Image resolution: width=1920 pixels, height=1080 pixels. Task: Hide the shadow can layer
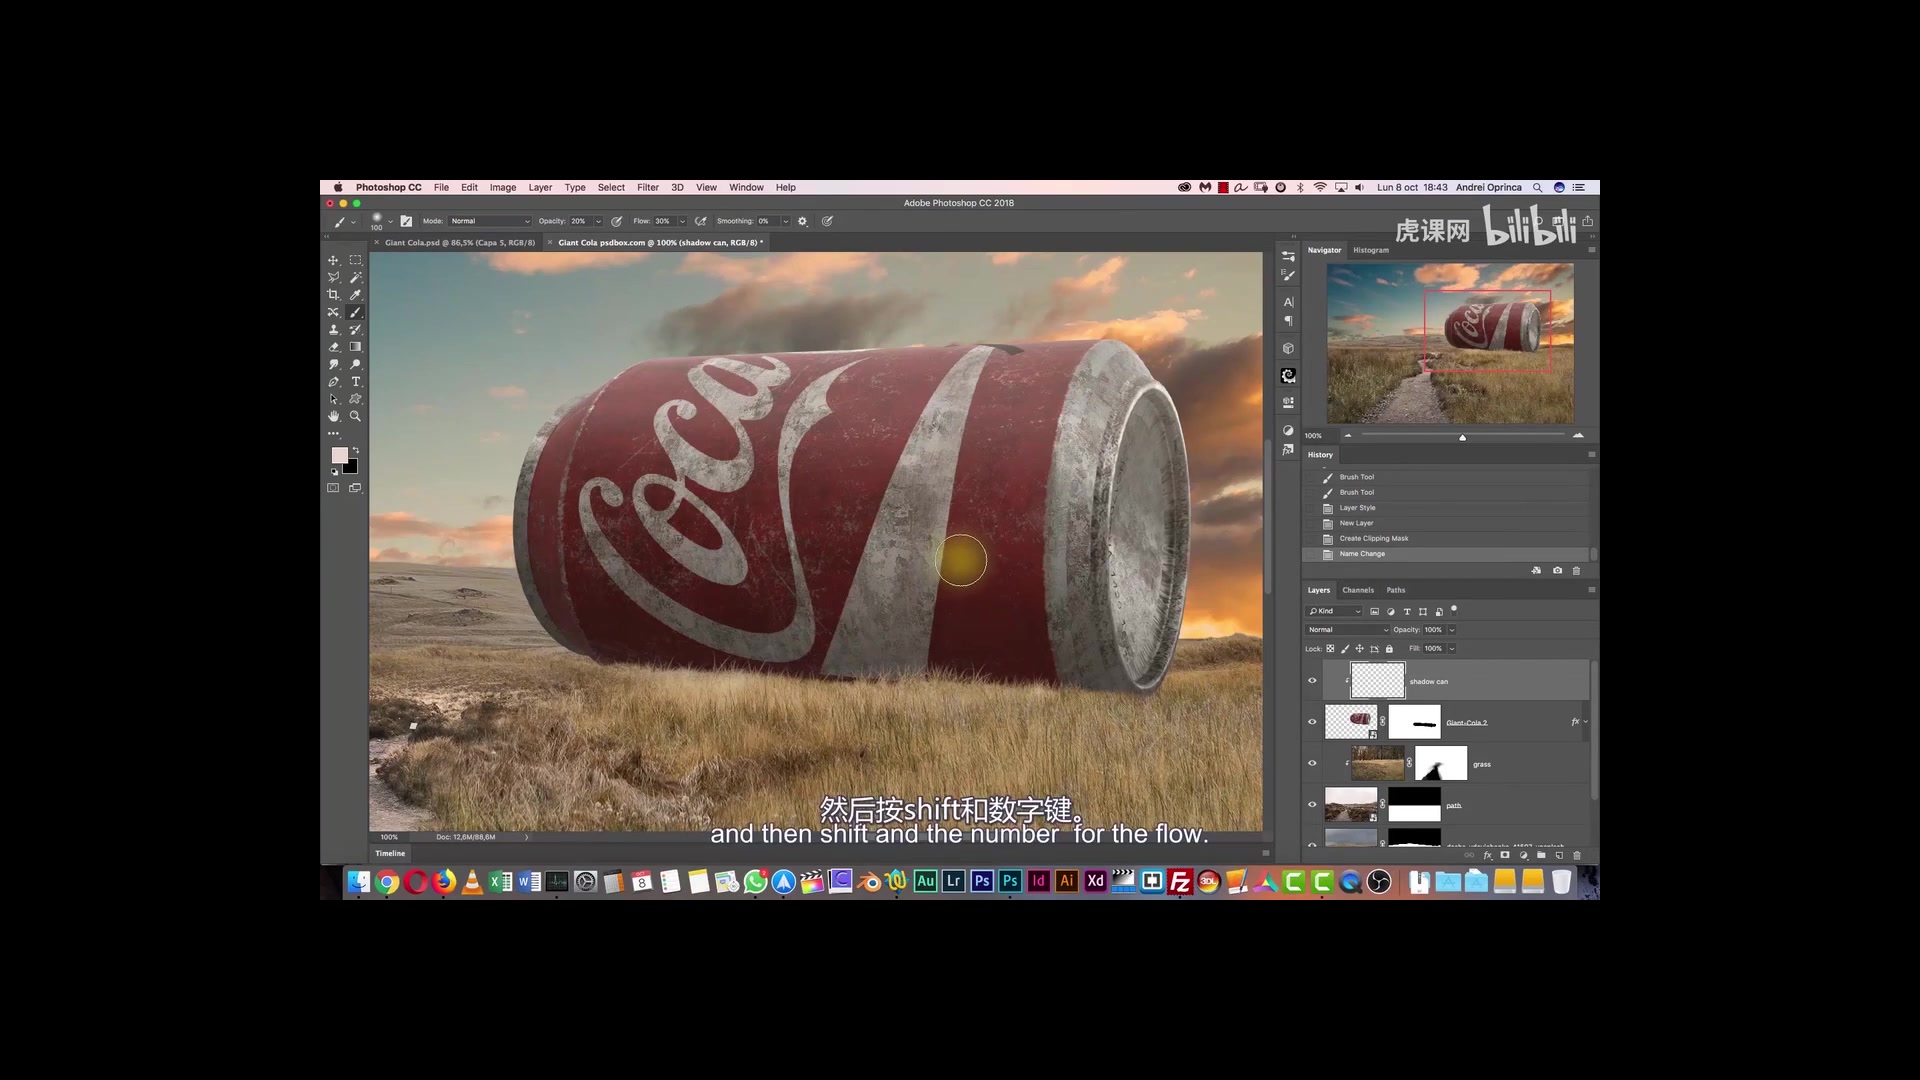(1312, 681)
